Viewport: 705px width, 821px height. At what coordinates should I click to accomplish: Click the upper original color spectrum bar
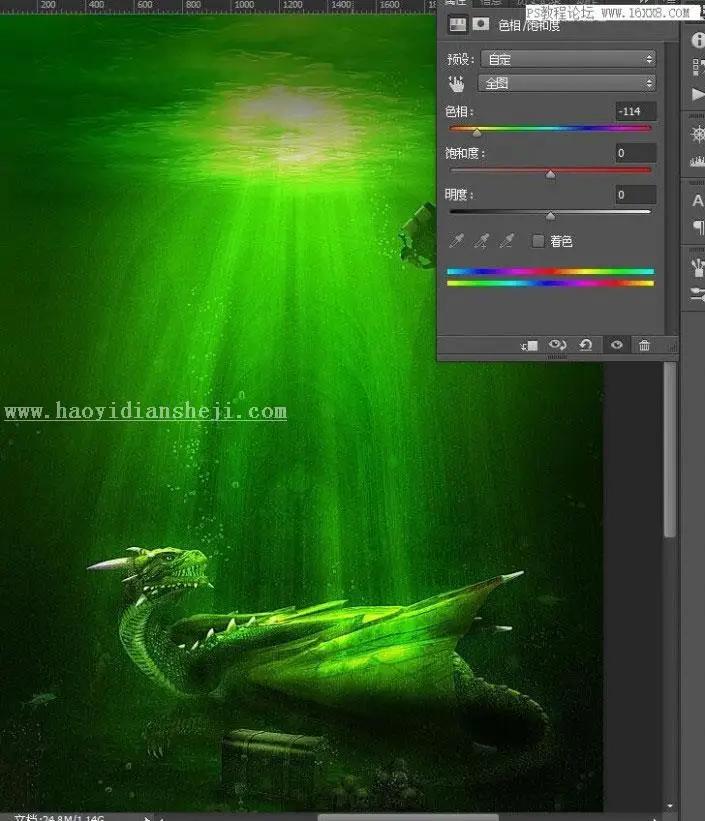(550, 271)
